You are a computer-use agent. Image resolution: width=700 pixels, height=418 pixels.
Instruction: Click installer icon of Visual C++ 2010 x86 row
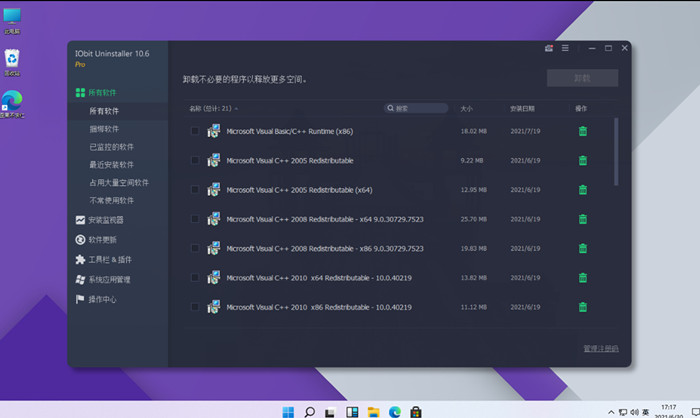(x=214, y=307)
